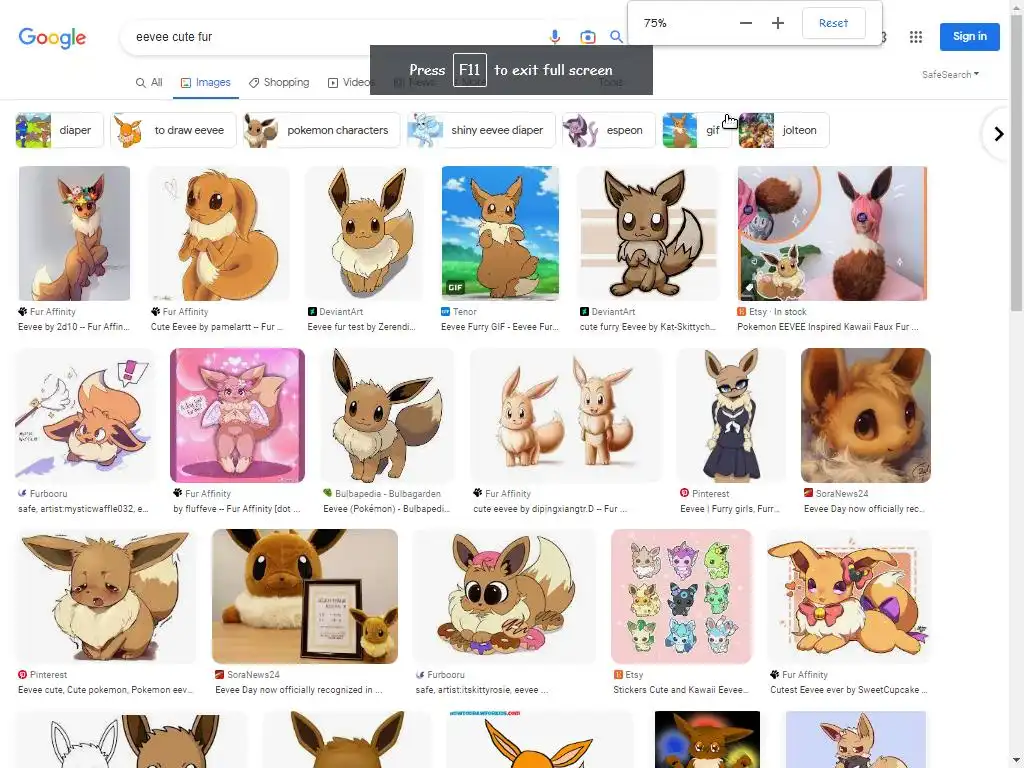Sign in to Google account
The width and height of the screenshot is (1024, 768).
[x=970, y=37]
